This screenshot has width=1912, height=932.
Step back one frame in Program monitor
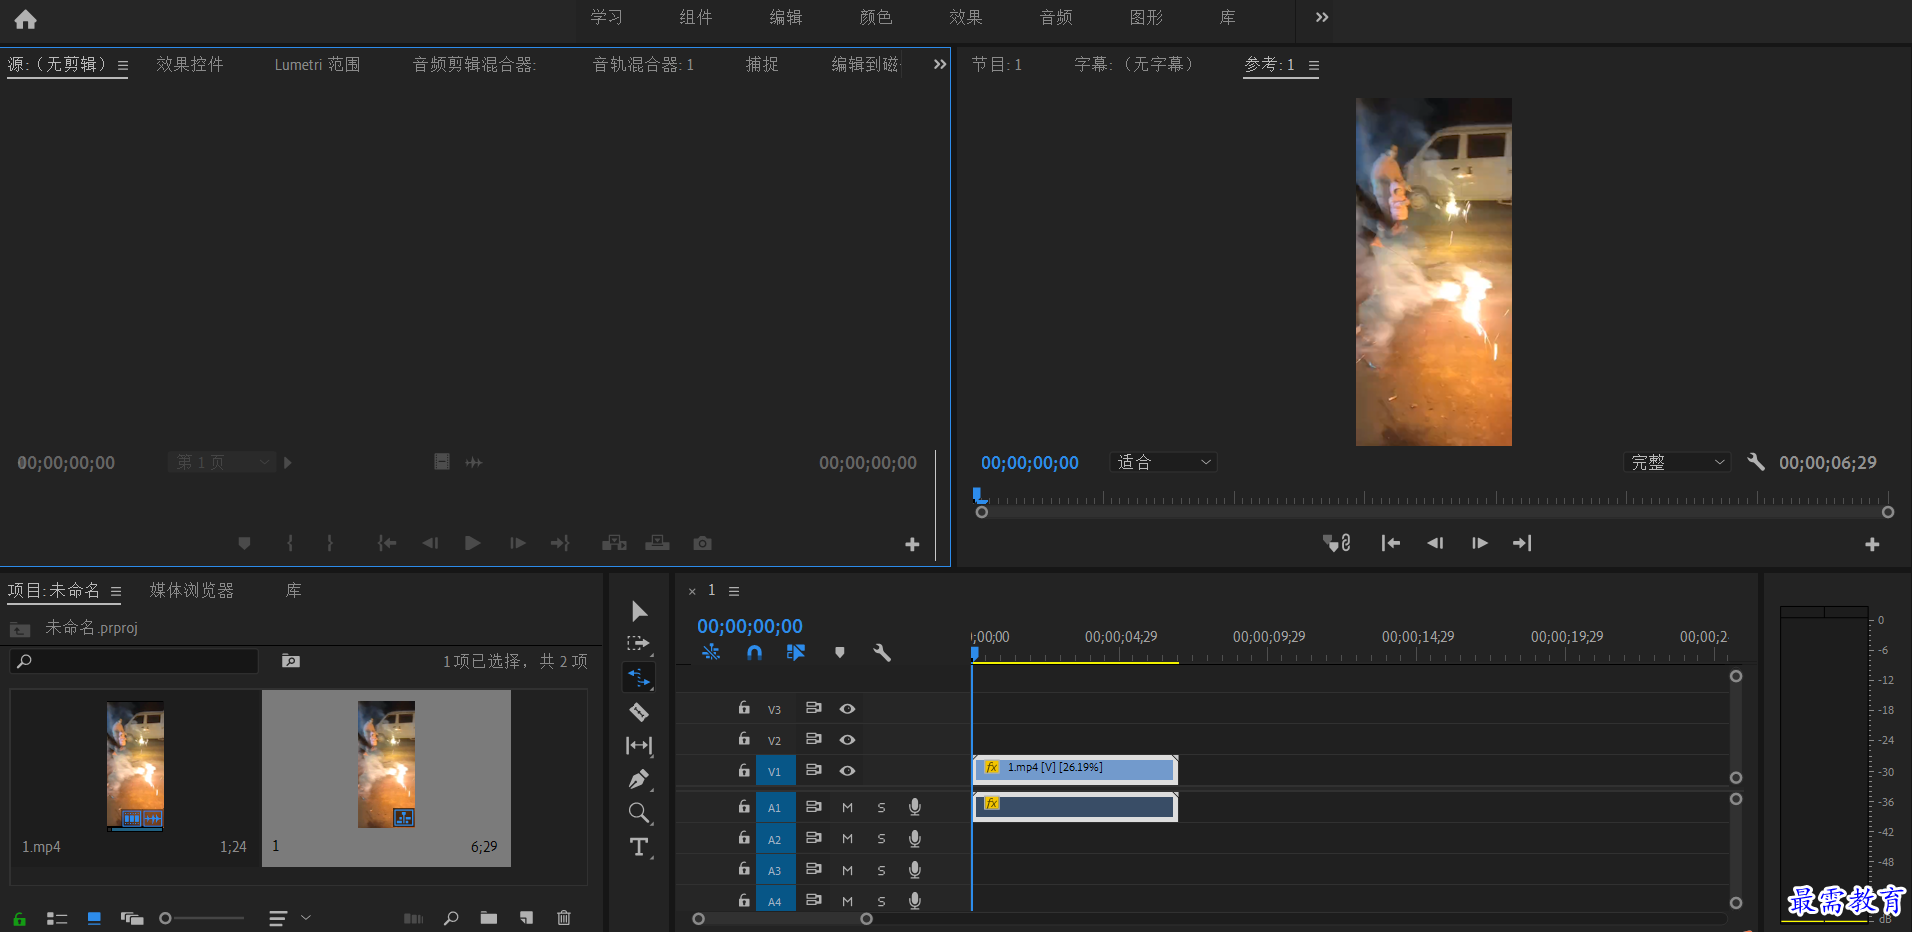(x=1435, y=543)
